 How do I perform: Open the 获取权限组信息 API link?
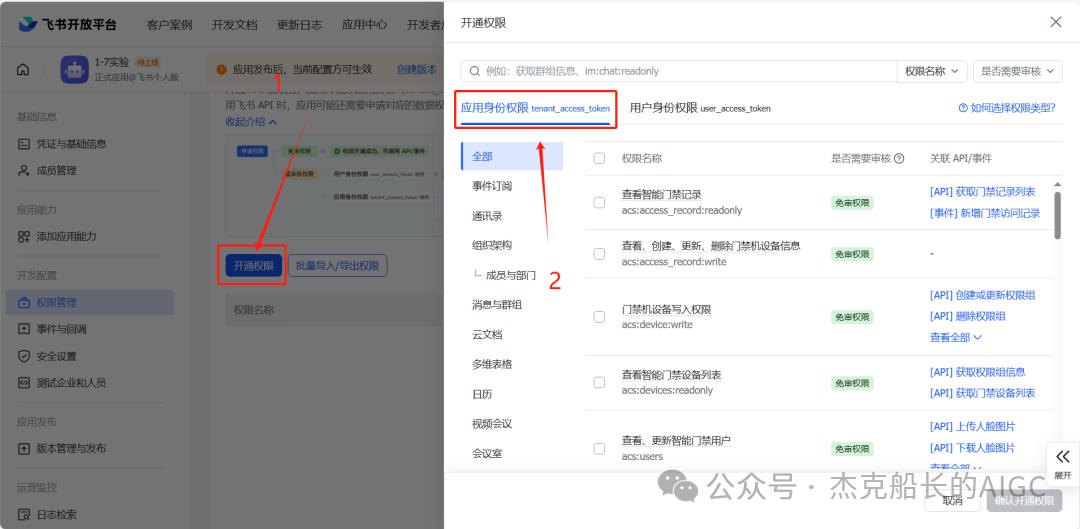tap(977, 372)
